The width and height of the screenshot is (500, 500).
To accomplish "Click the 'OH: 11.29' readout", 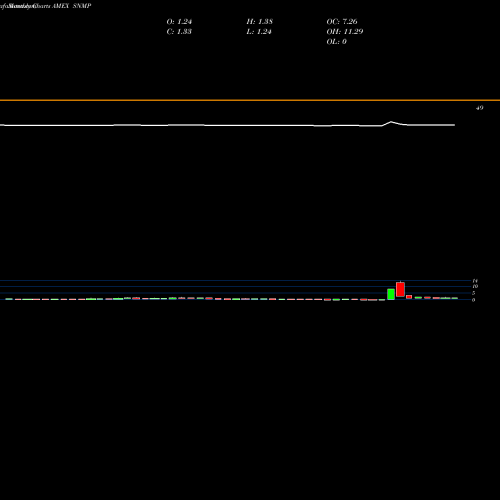I will 345,32.
